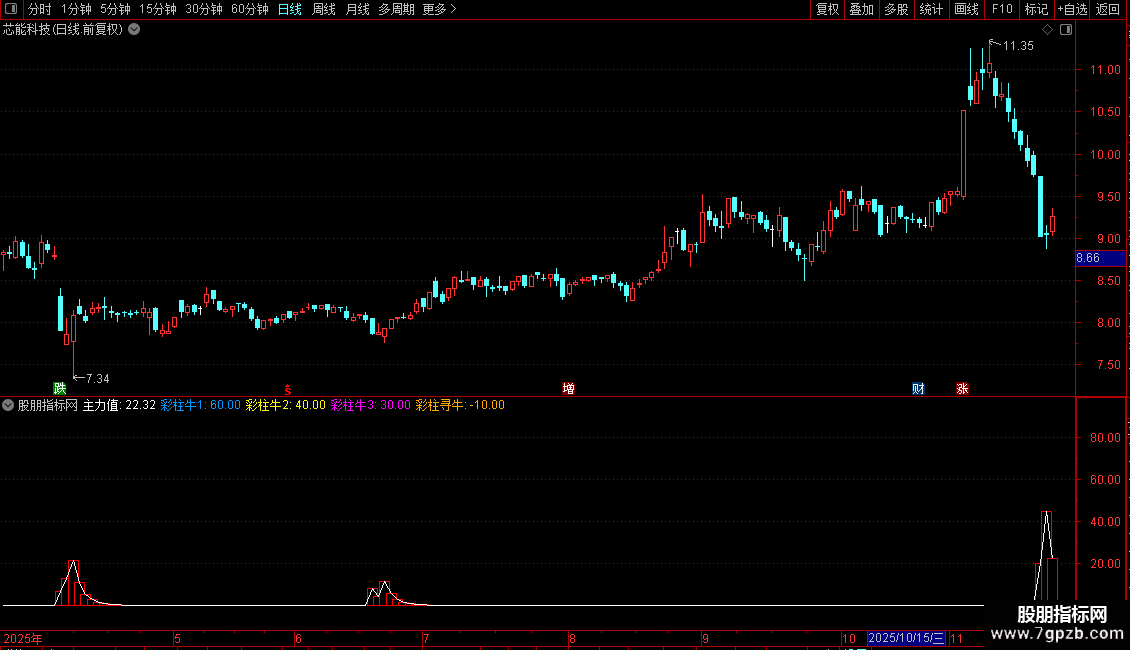Add the stock via +自选
1130x650 pixels.
coord(1072,9)
